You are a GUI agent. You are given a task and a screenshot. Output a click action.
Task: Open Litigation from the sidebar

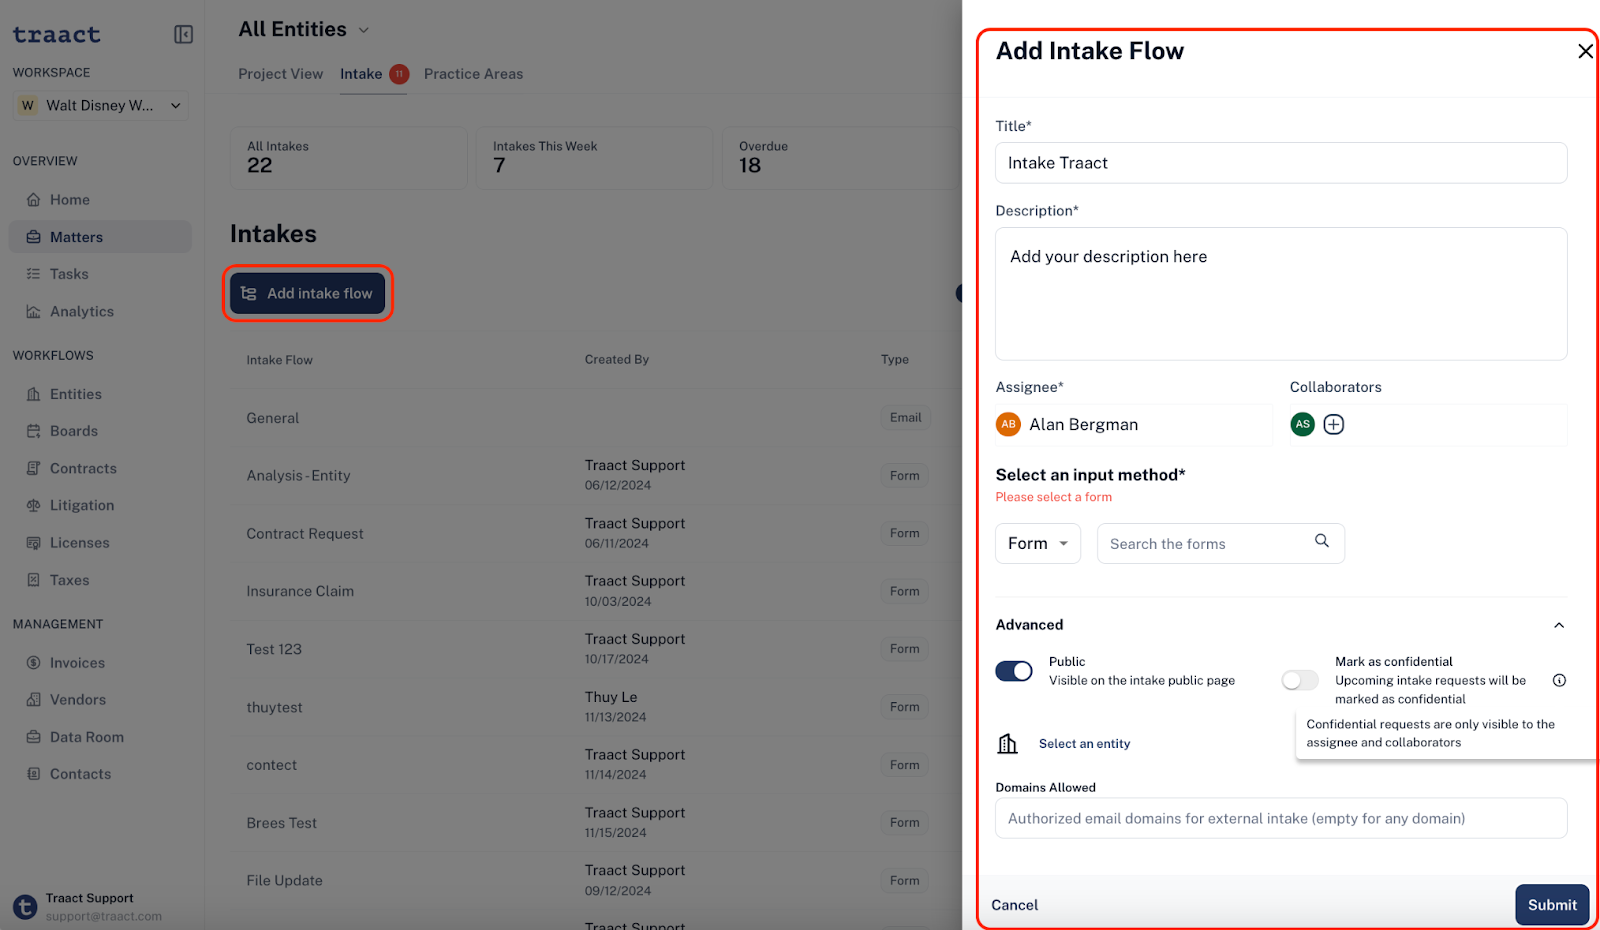coord(82,506)
